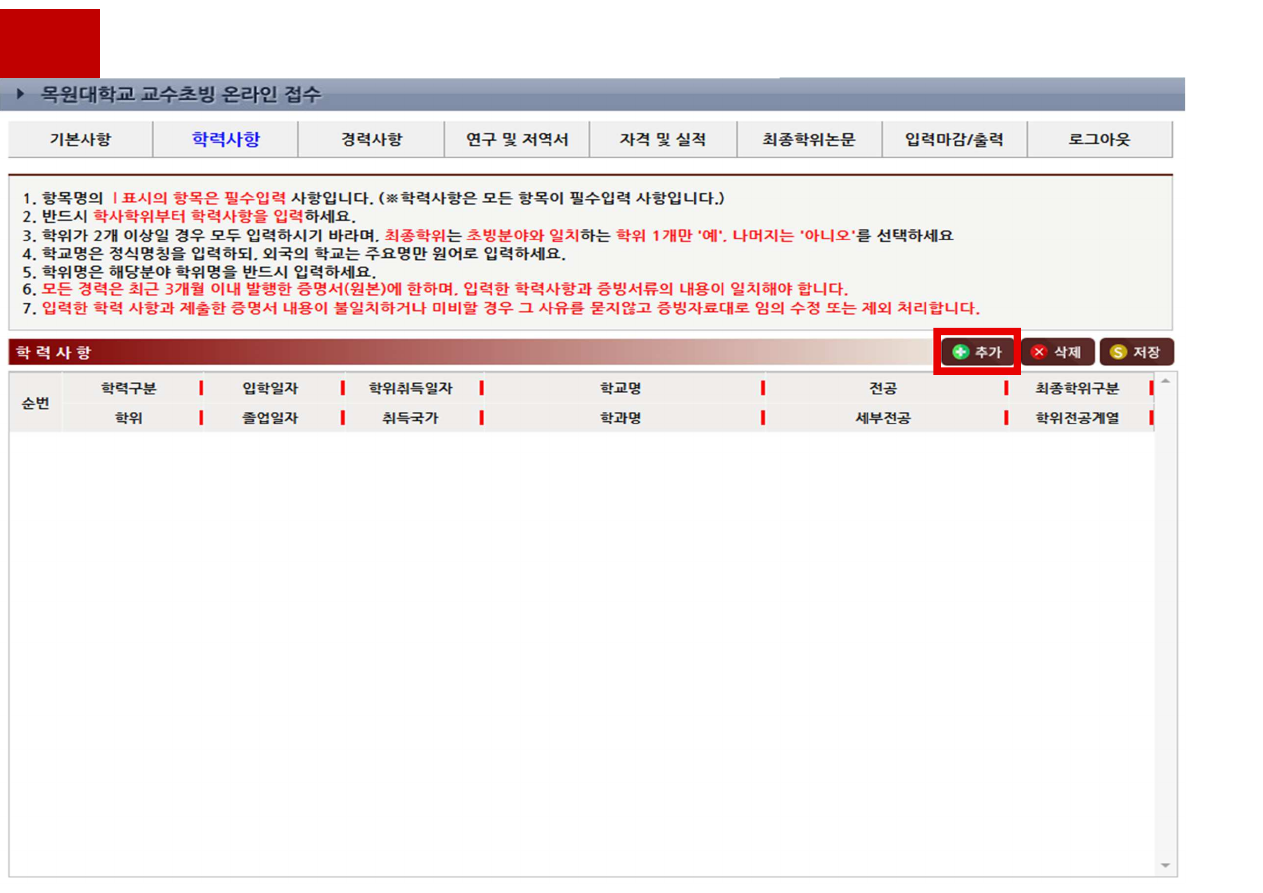Select the 학력사항 tab
Screen dimensions: 1263x893
(226, 140)
